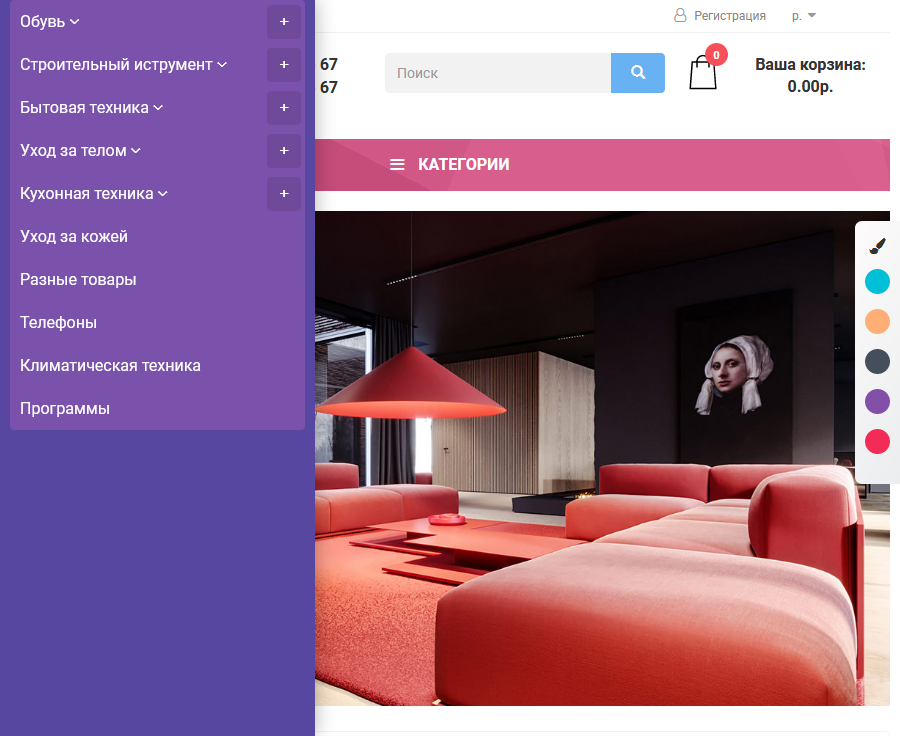
Task: Expand Обувь with its plus button
Action: (284, 22)
